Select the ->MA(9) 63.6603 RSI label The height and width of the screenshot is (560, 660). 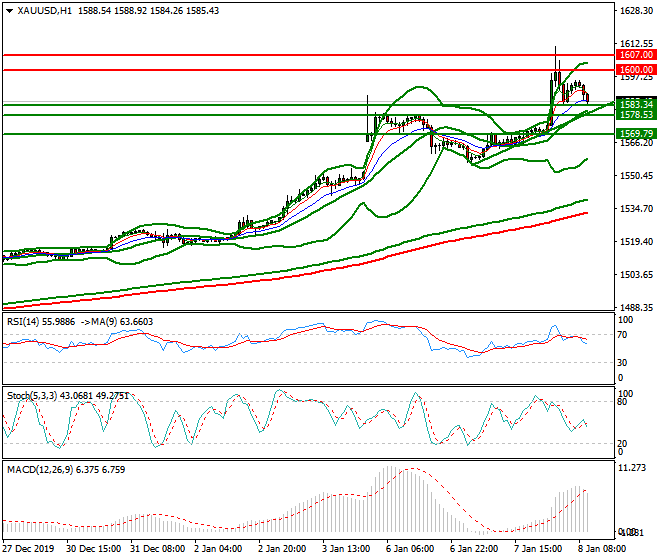click(x=115, y=322)
